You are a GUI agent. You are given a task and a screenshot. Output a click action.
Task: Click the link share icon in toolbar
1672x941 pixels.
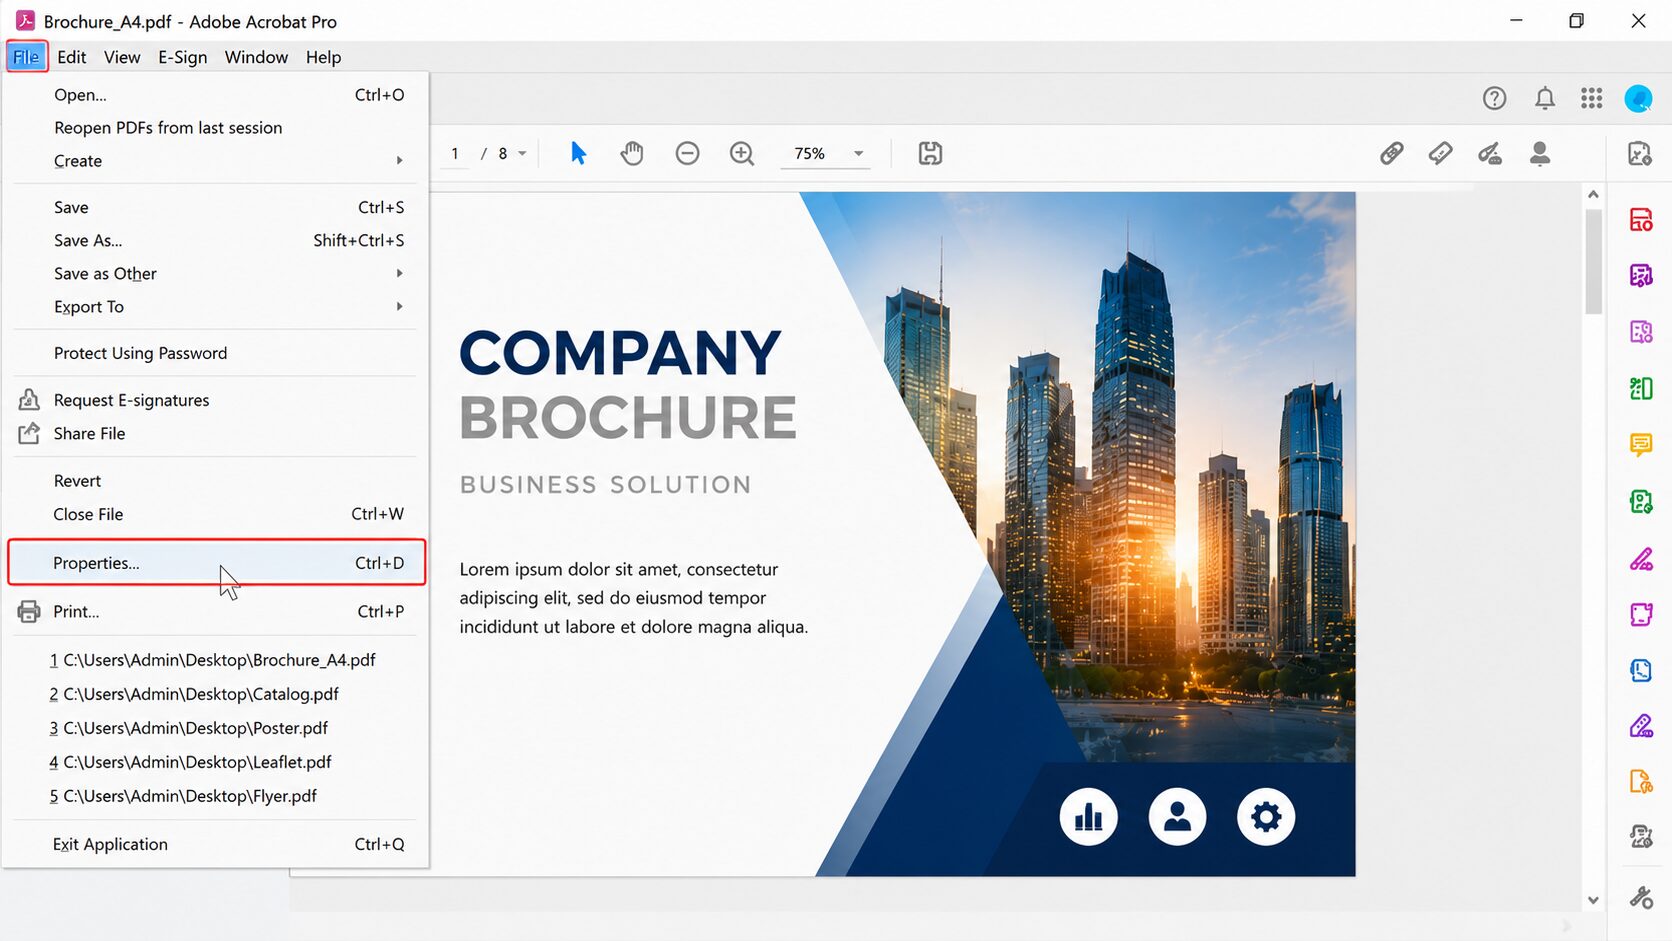[1391, 153]
